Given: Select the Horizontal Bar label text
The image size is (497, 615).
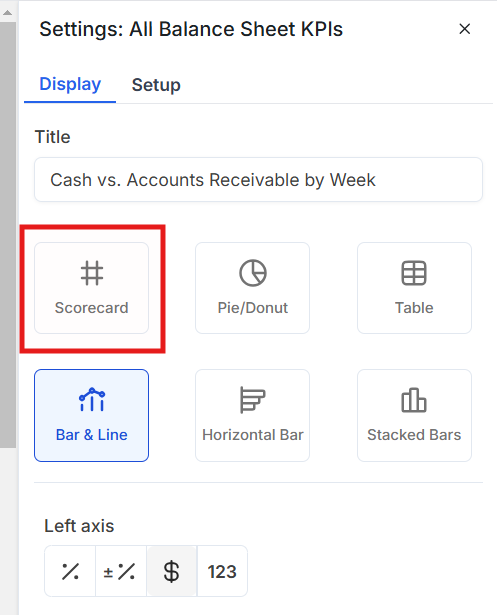Looking at the screenshot, I should coord(253,435).
